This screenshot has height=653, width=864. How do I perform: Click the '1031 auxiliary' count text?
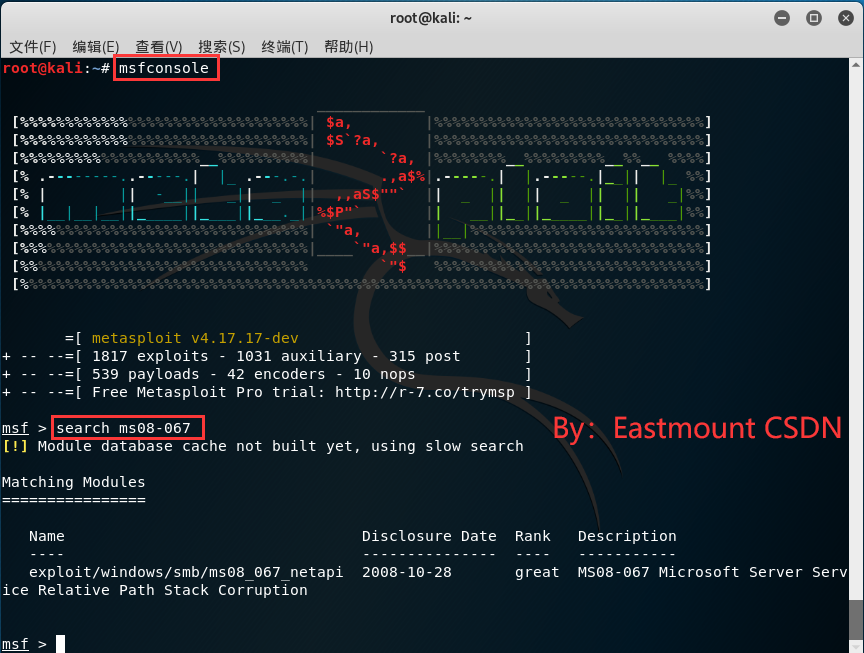point(299,356)
